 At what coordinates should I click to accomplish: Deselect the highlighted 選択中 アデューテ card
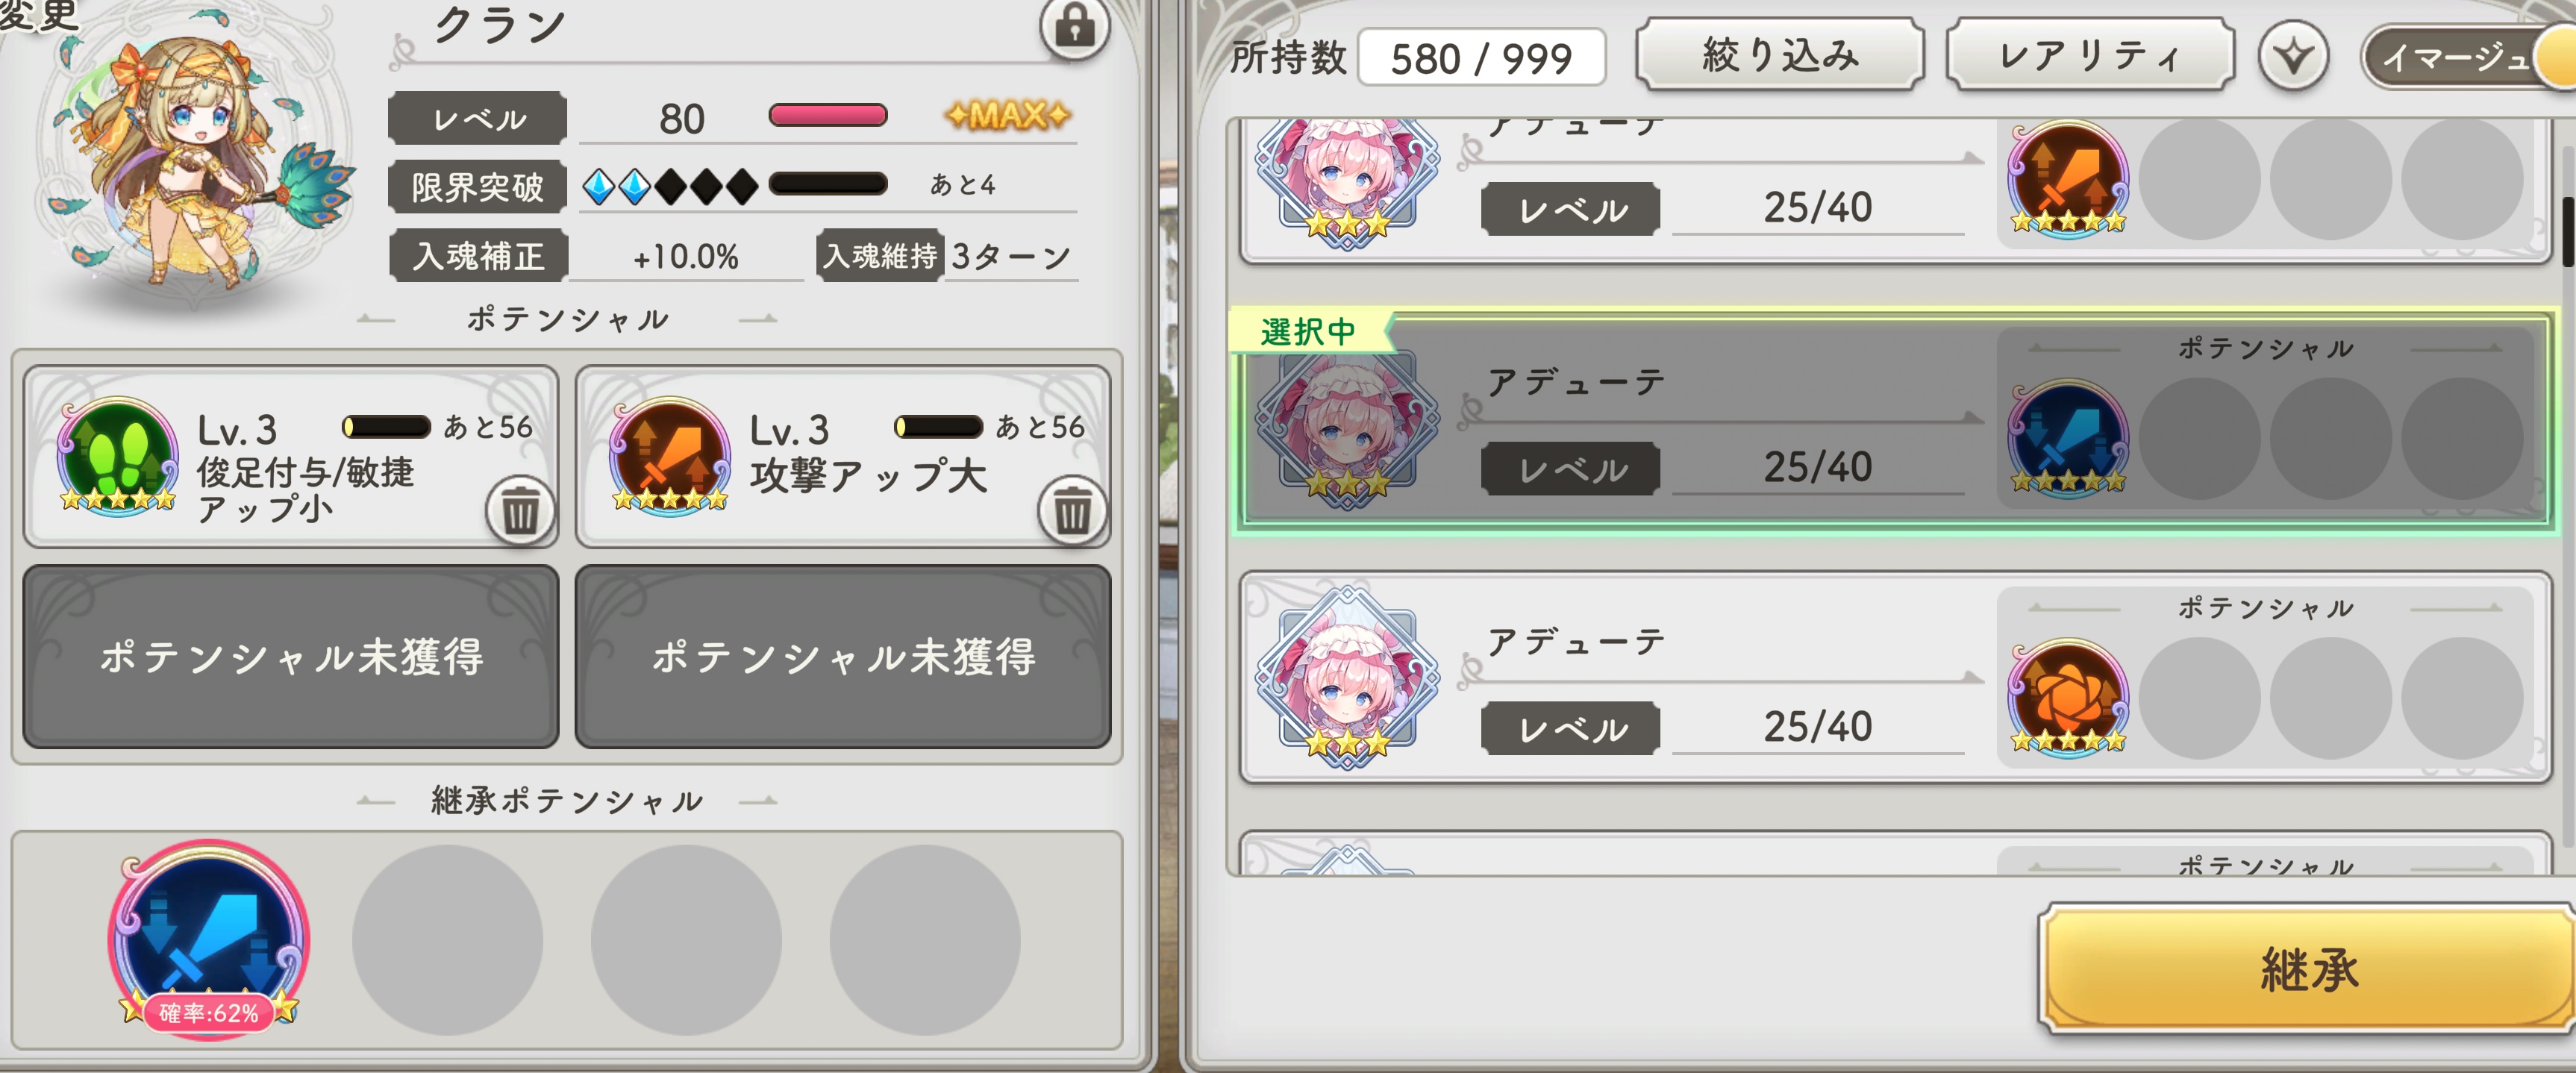tap(1895, 420)
